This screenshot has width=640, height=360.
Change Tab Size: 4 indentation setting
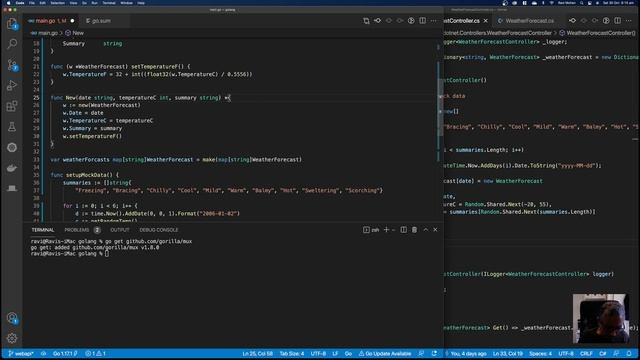pyautogui.click(x=292, y=354)
